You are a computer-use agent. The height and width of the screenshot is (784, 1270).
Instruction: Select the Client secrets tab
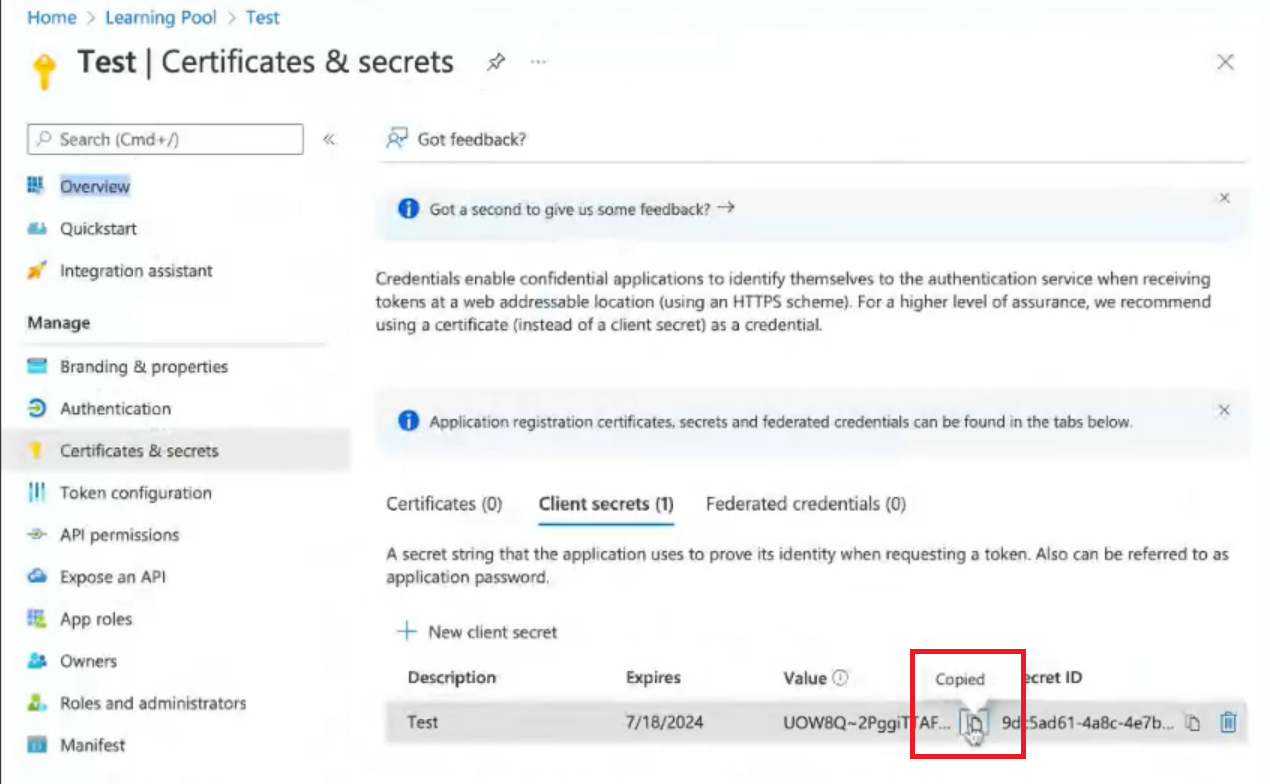point(605,504)
